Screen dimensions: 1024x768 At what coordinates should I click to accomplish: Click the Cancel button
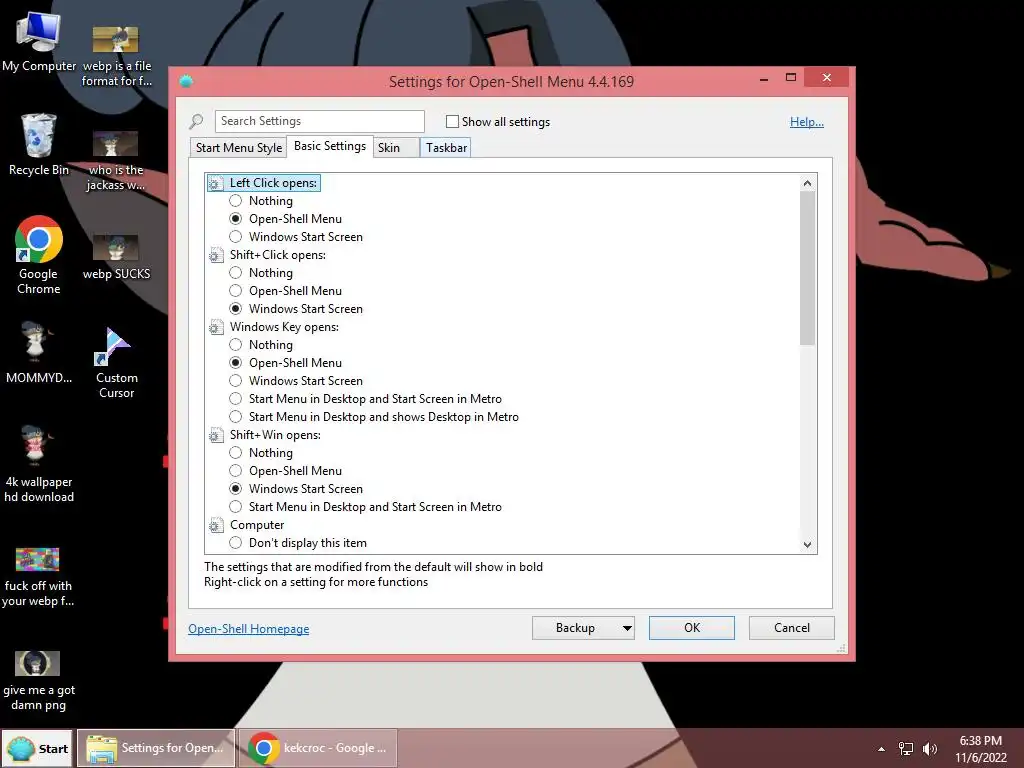[x=792, y=628]
